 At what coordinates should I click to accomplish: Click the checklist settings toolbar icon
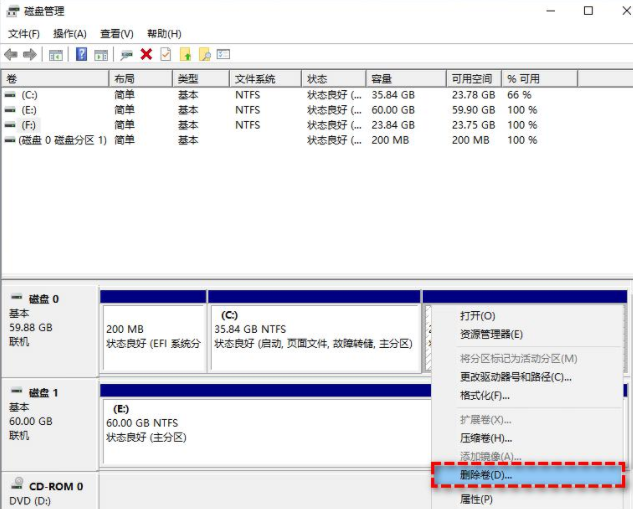[x=223, y=54]
